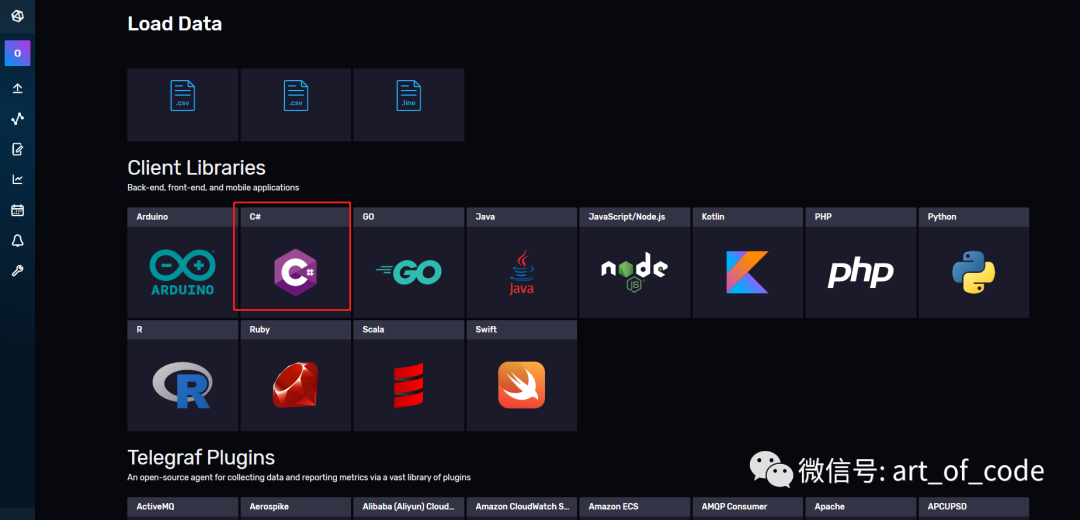This screenshot has width=1080, height=520.
Task: Select the JavaScript/Node.js library tile
Action: point(634,268)
